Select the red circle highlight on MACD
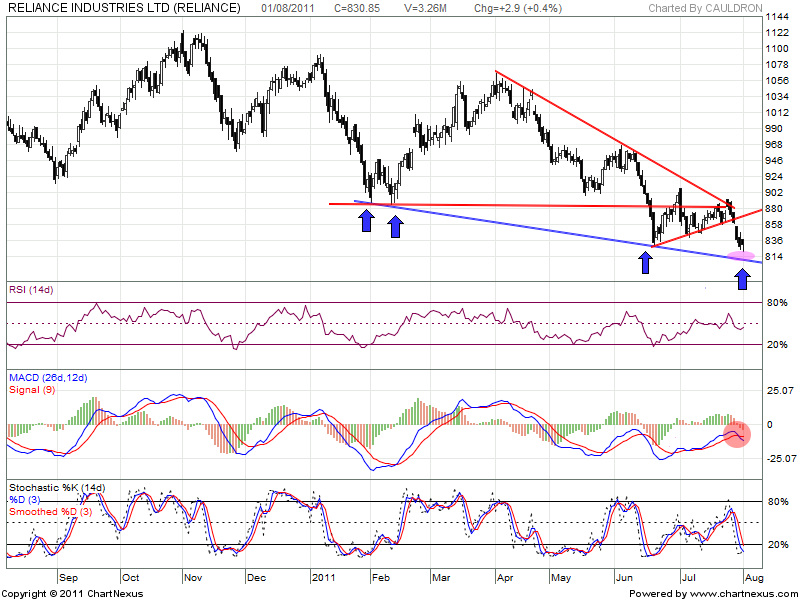This screenshot has height=600, width=800. point(737,435)
